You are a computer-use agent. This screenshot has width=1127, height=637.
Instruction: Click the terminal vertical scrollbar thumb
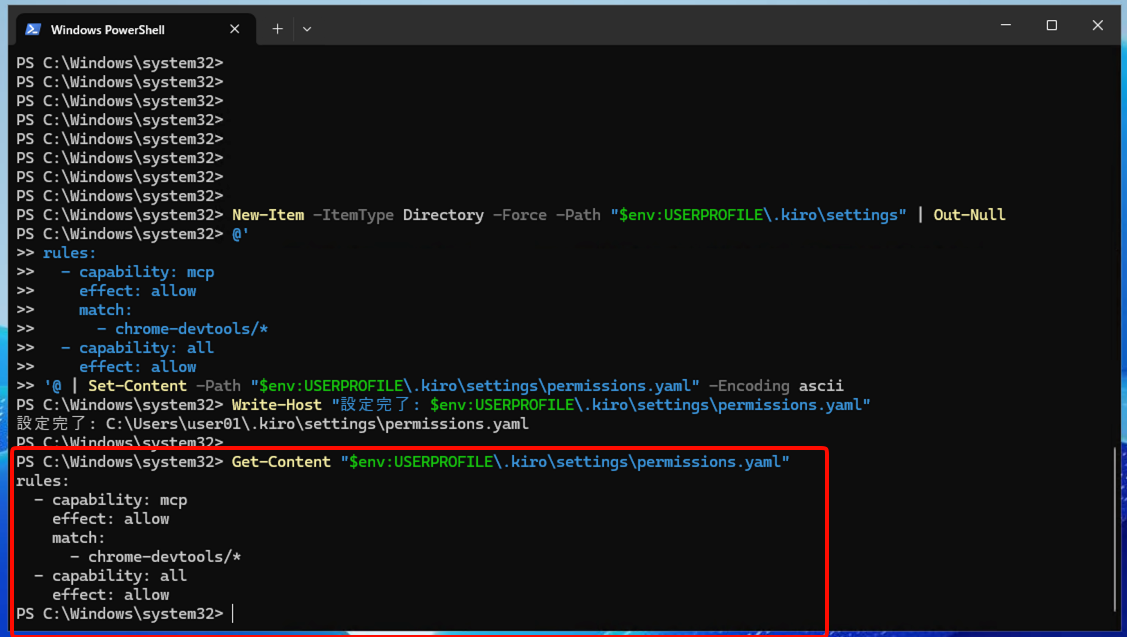tap(1115, 528)
